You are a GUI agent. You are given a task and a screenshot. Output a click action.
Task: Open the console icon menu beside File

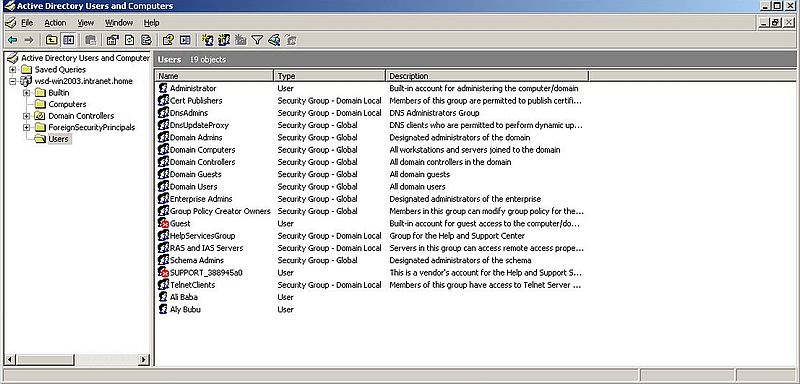tap(11, 23)
